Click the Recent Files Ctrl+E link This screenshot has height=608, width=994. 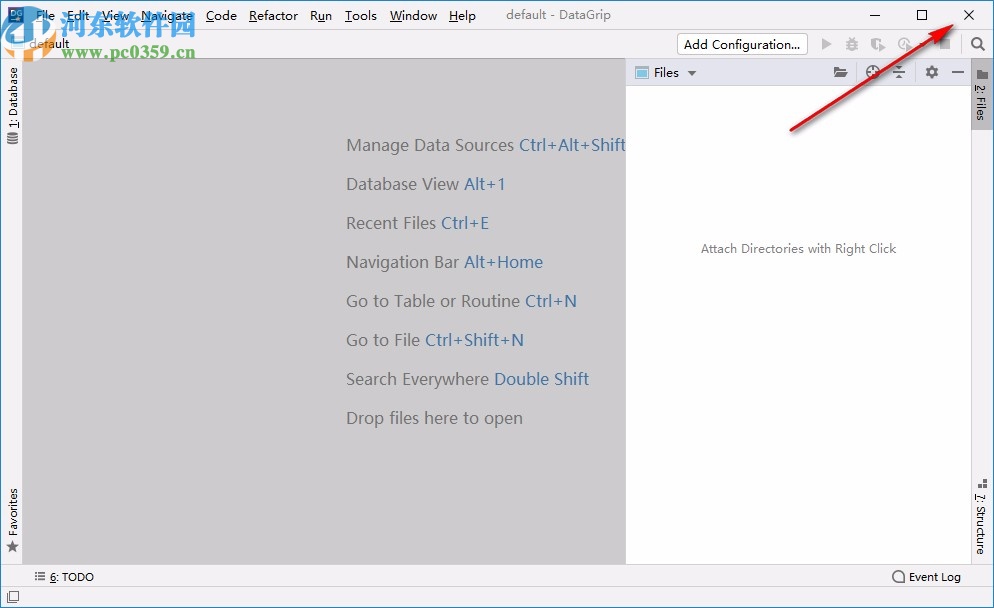(x=465, y=223)
